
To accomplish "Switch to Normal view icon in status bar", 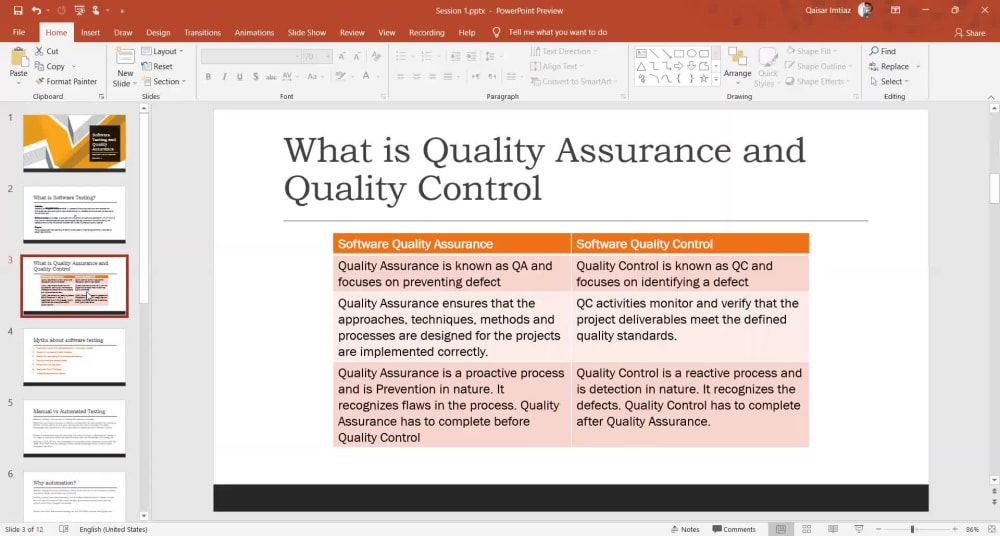I will pos(781,529).
